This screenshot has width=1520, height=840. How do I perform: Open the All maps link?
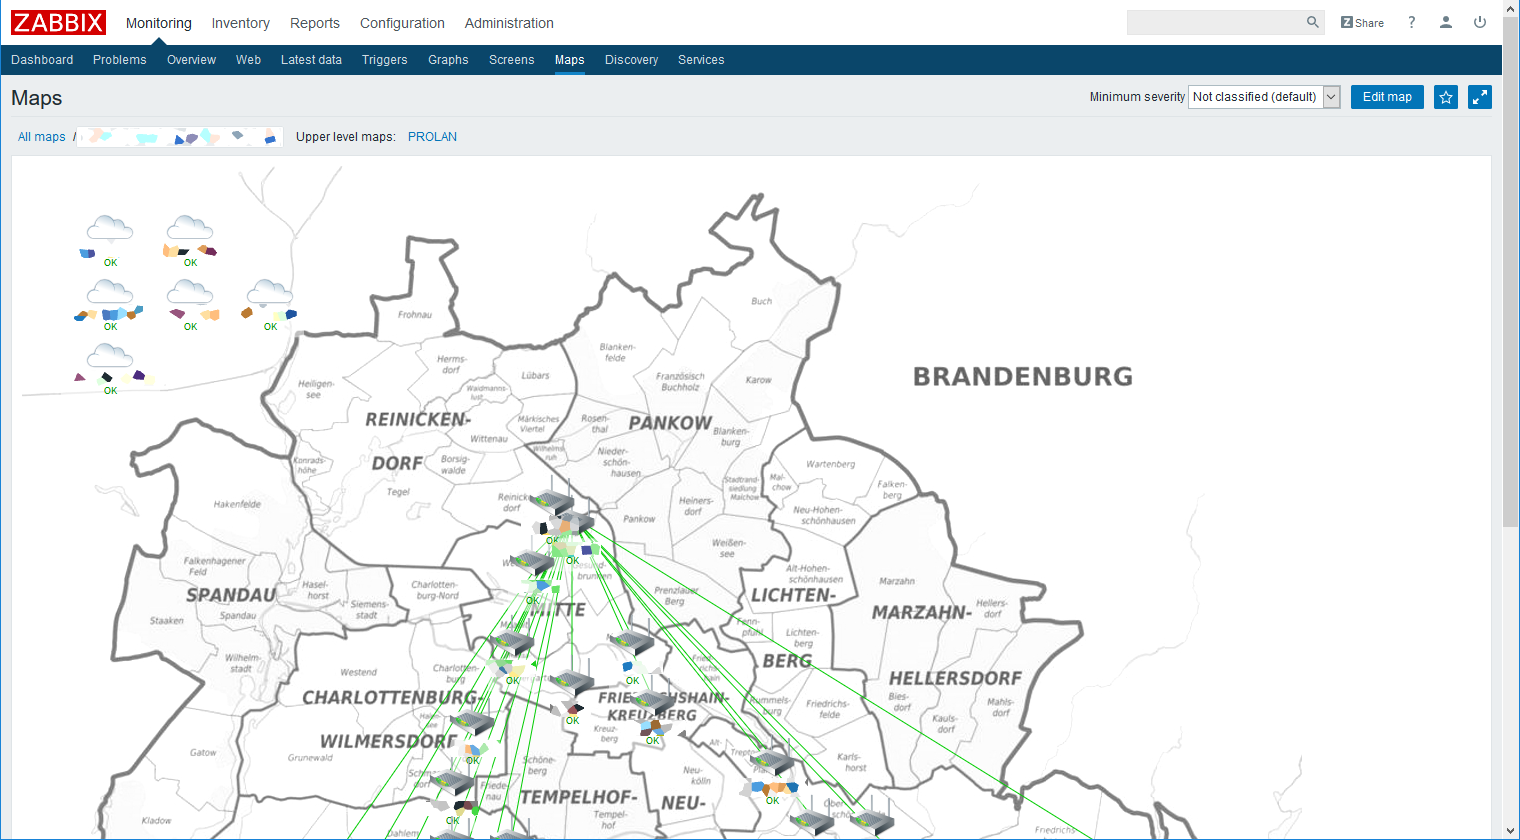[x=41, y=137]
